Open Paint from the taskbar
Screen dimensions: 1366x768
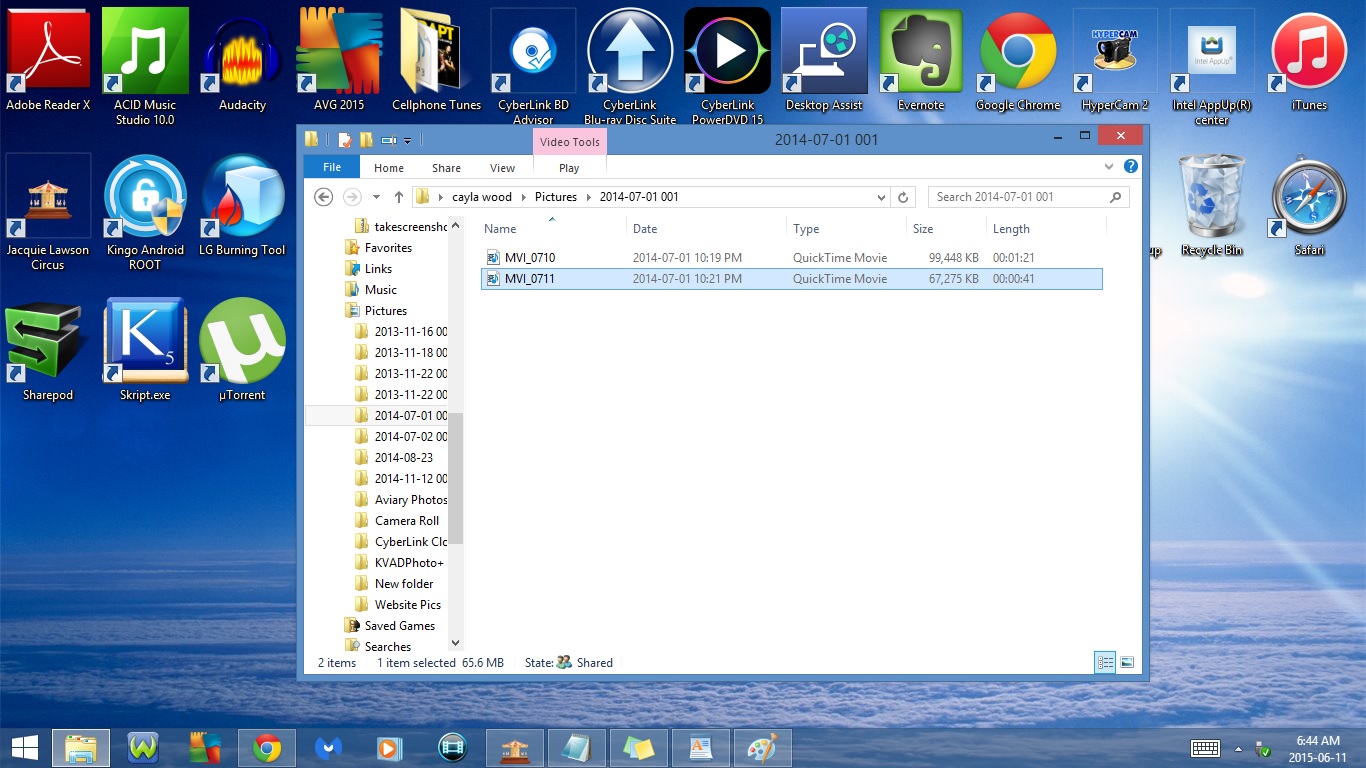[762, 747]
